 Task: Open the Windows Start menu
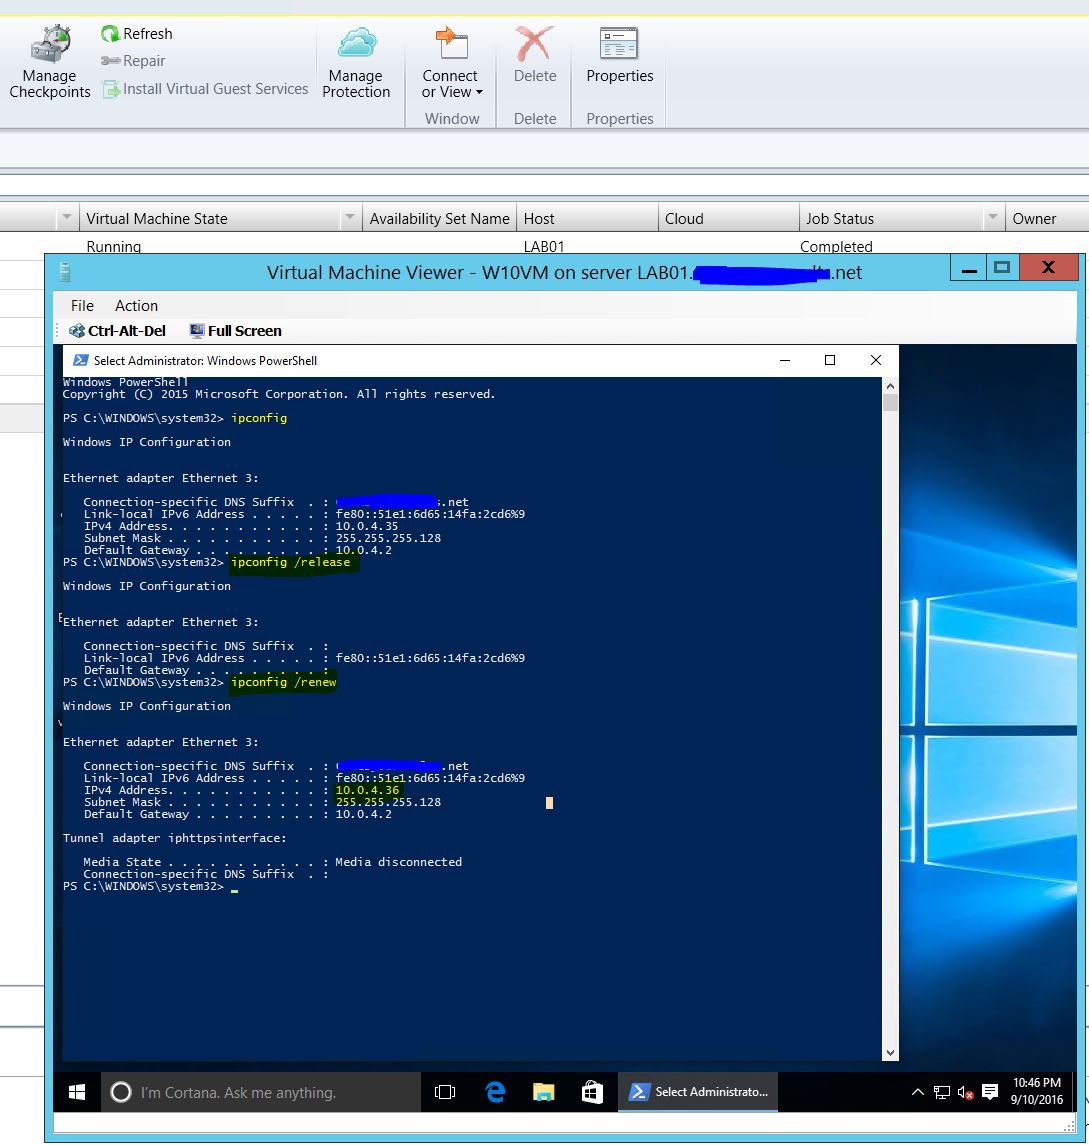pos(77,1092)
